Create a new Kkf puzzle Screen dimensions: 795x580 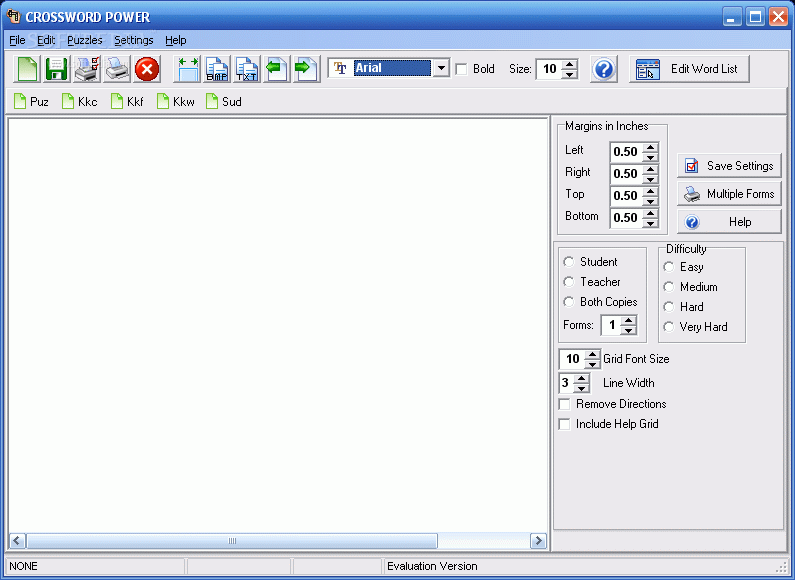point(127,101)
